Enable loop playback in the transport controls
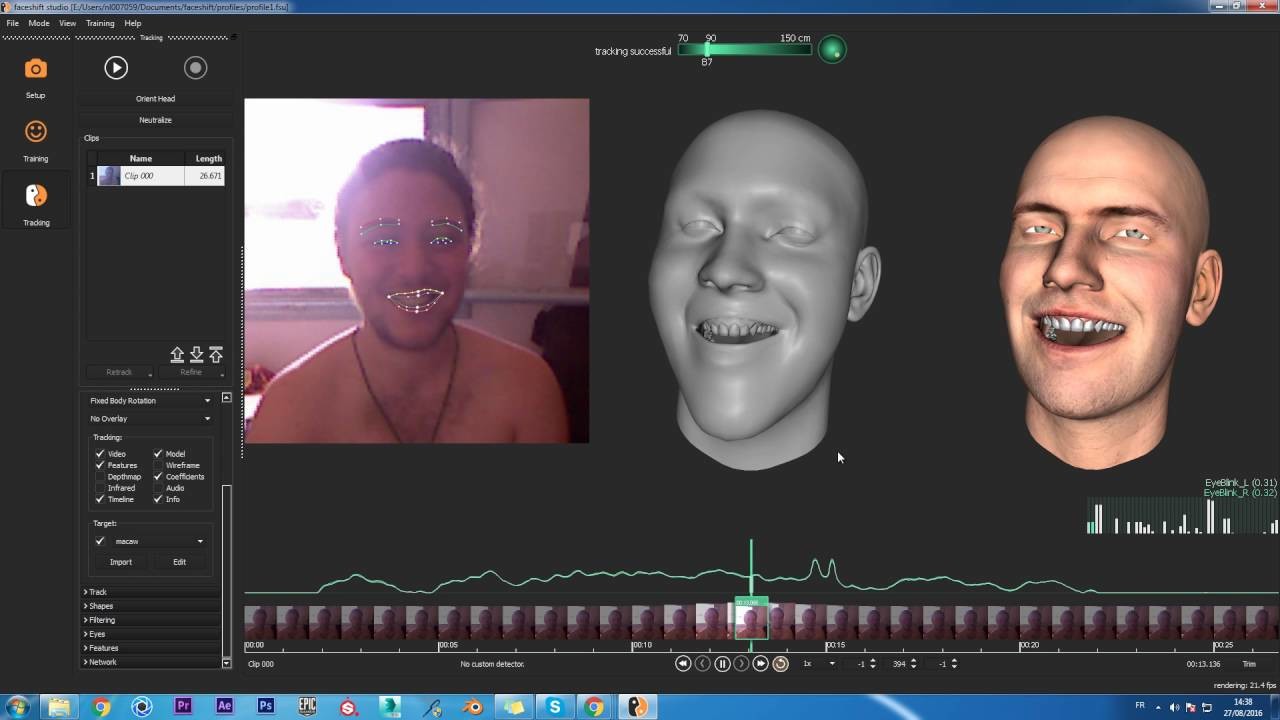Screen dimensions: 1280x720 (x=780, y=663)
